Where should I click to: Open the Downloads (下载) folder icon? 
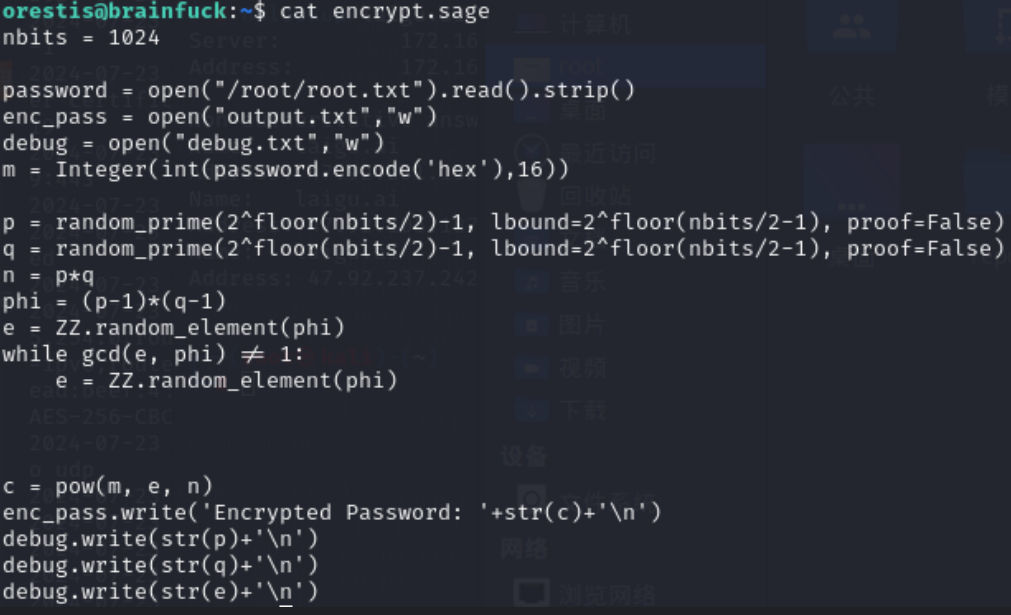point(533,410)
